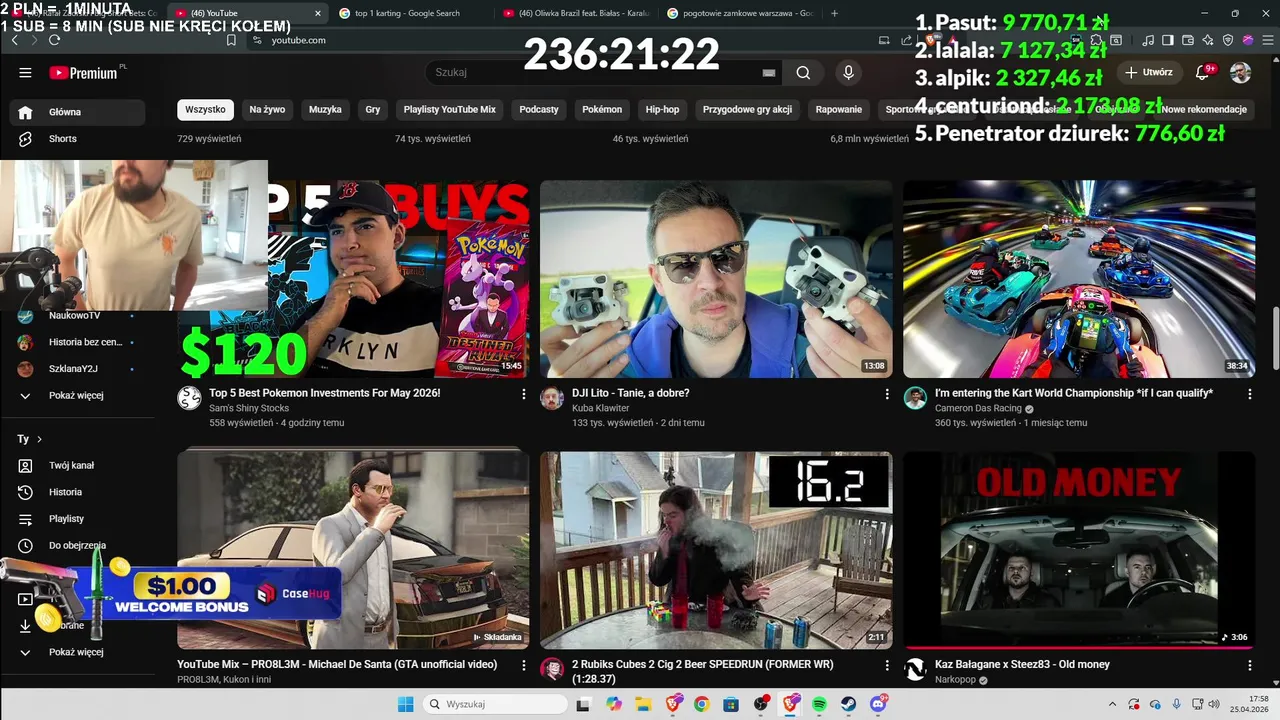
Task: Select the Hip-hop filter chip
Action: pos(662,109)
